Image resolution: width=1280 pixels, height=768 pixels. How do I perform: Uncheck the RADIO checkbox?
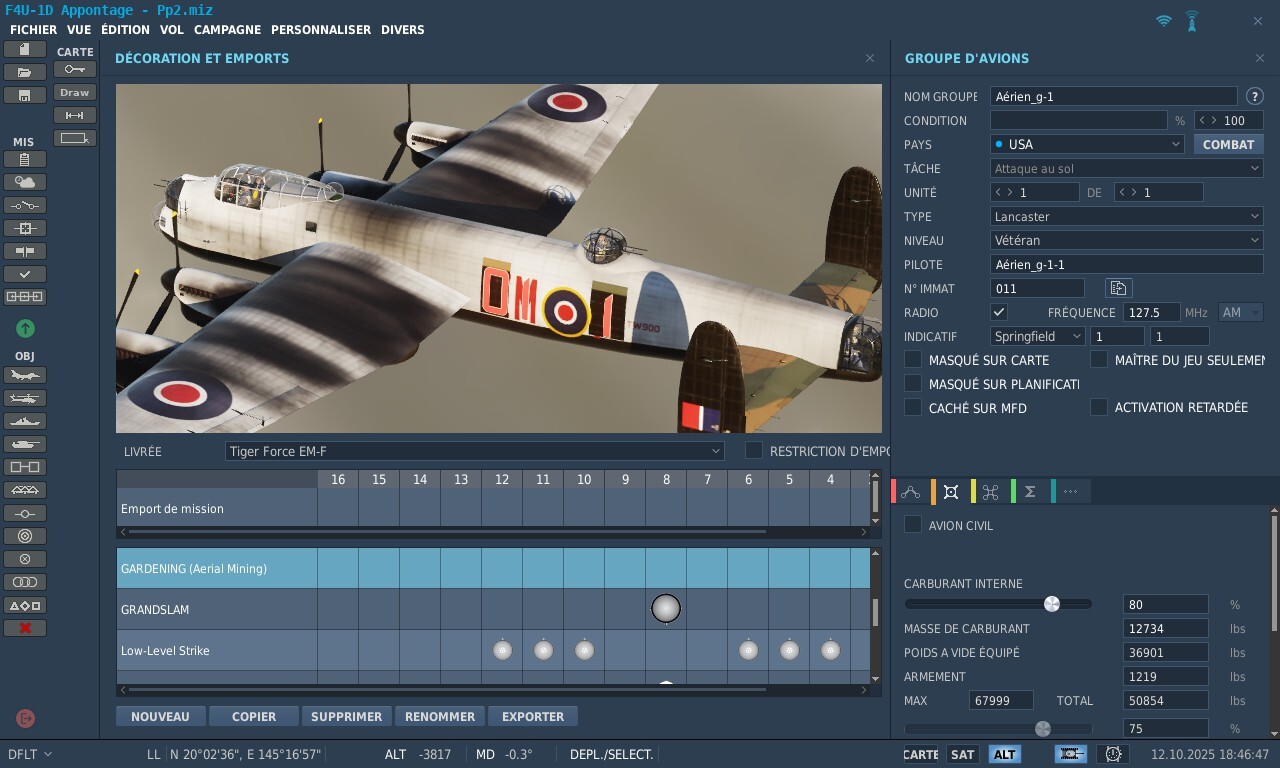(999, 312)
